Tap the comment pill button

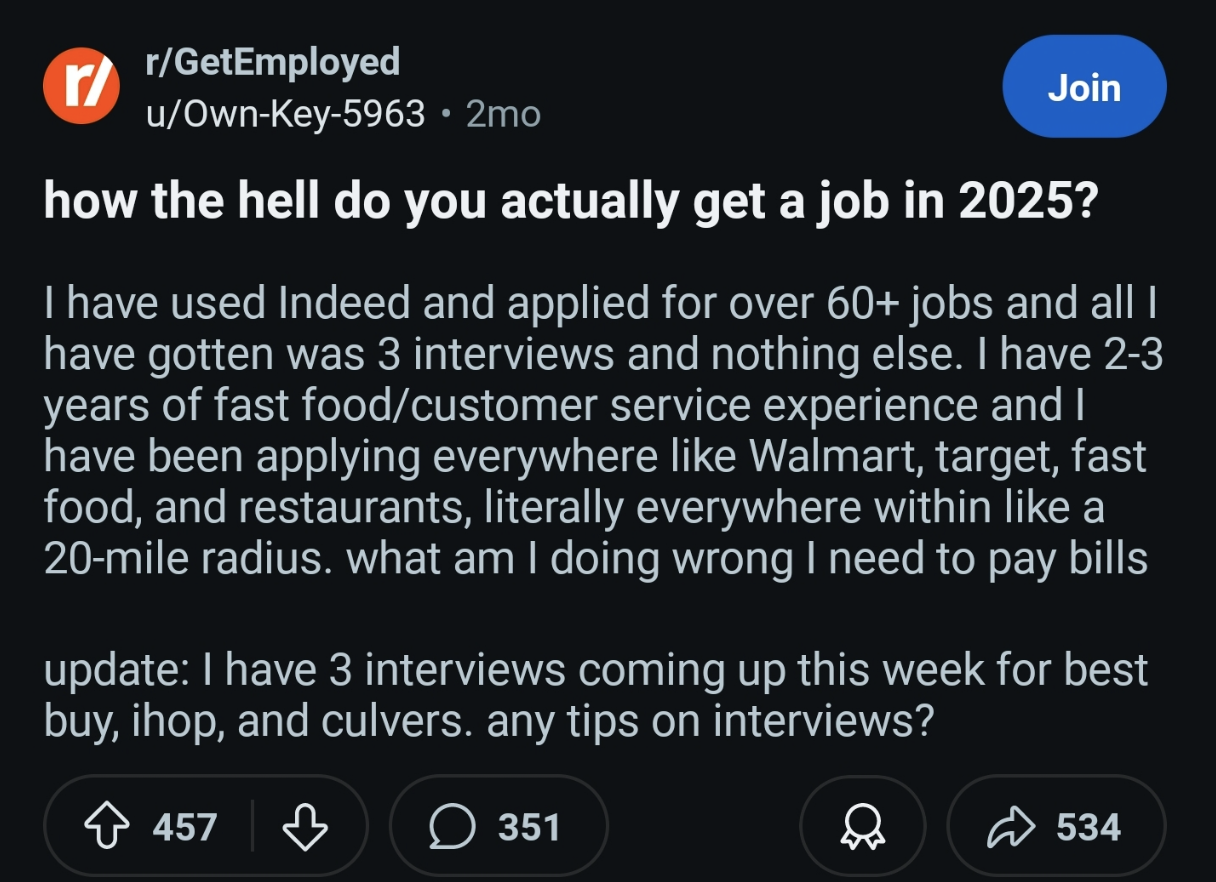point(496,826)
